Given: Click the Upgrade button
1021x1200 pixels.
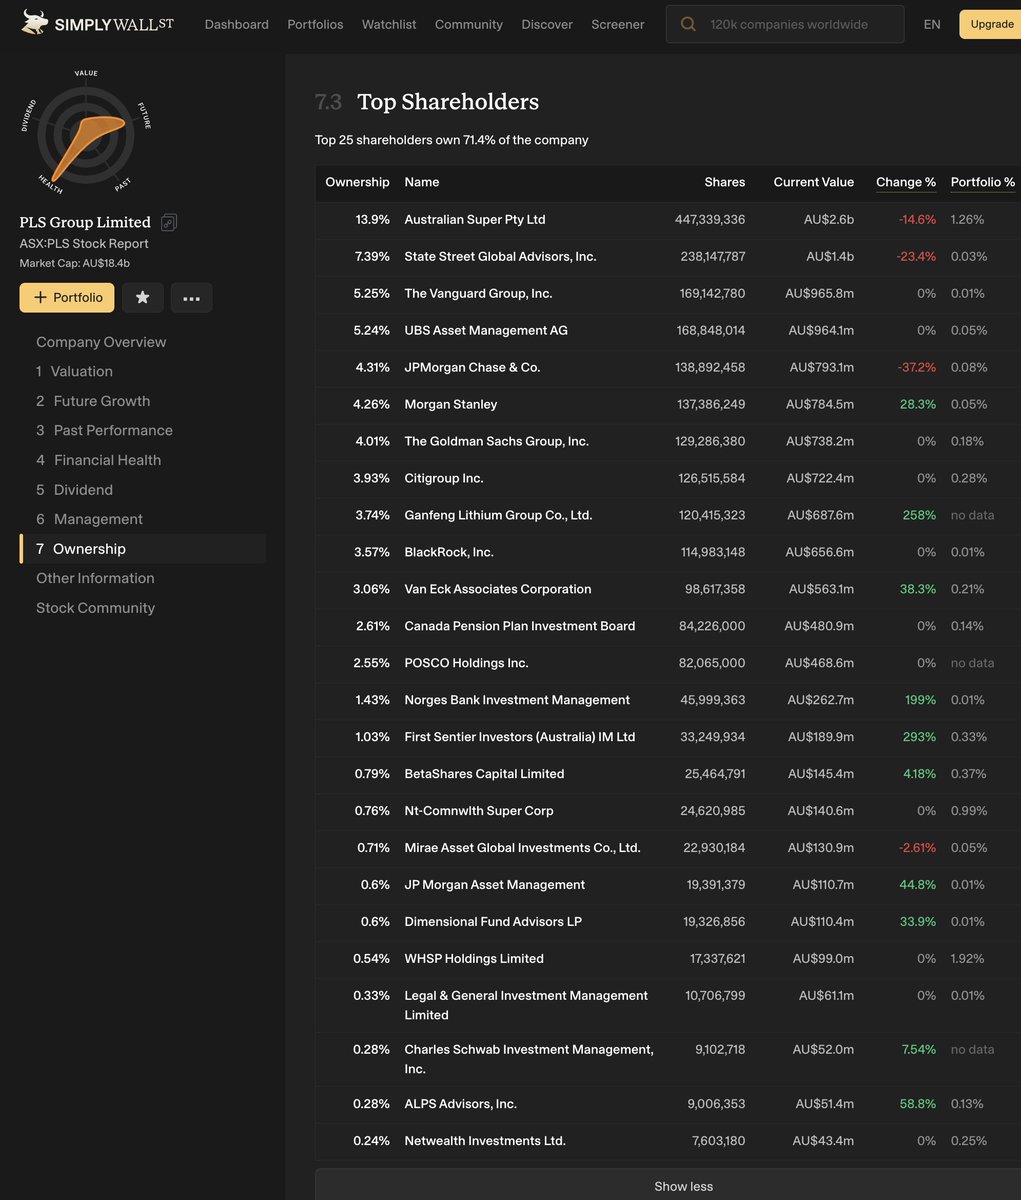Looking at the screenshot, I should [x=991, y=24].
